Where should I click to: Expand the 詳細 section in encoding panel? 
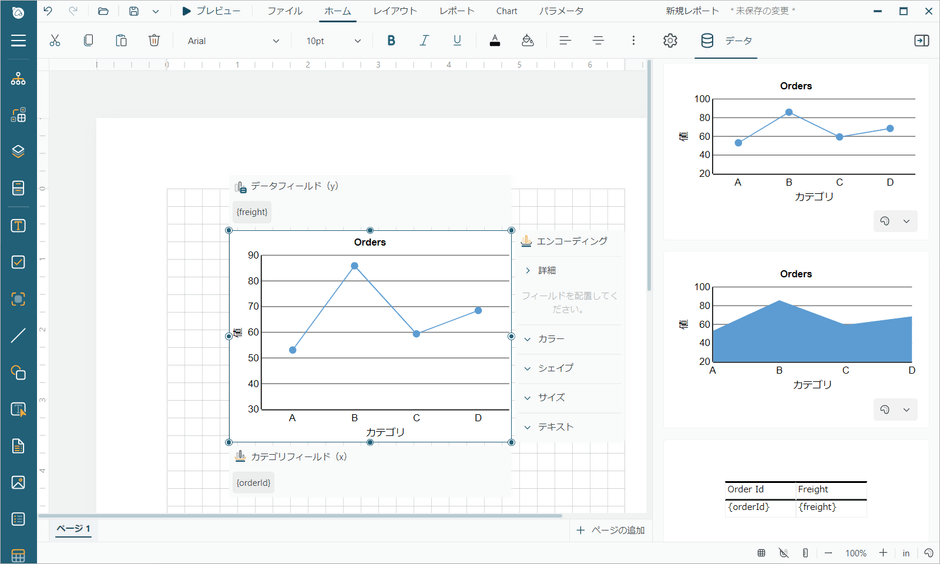(540, 270)
